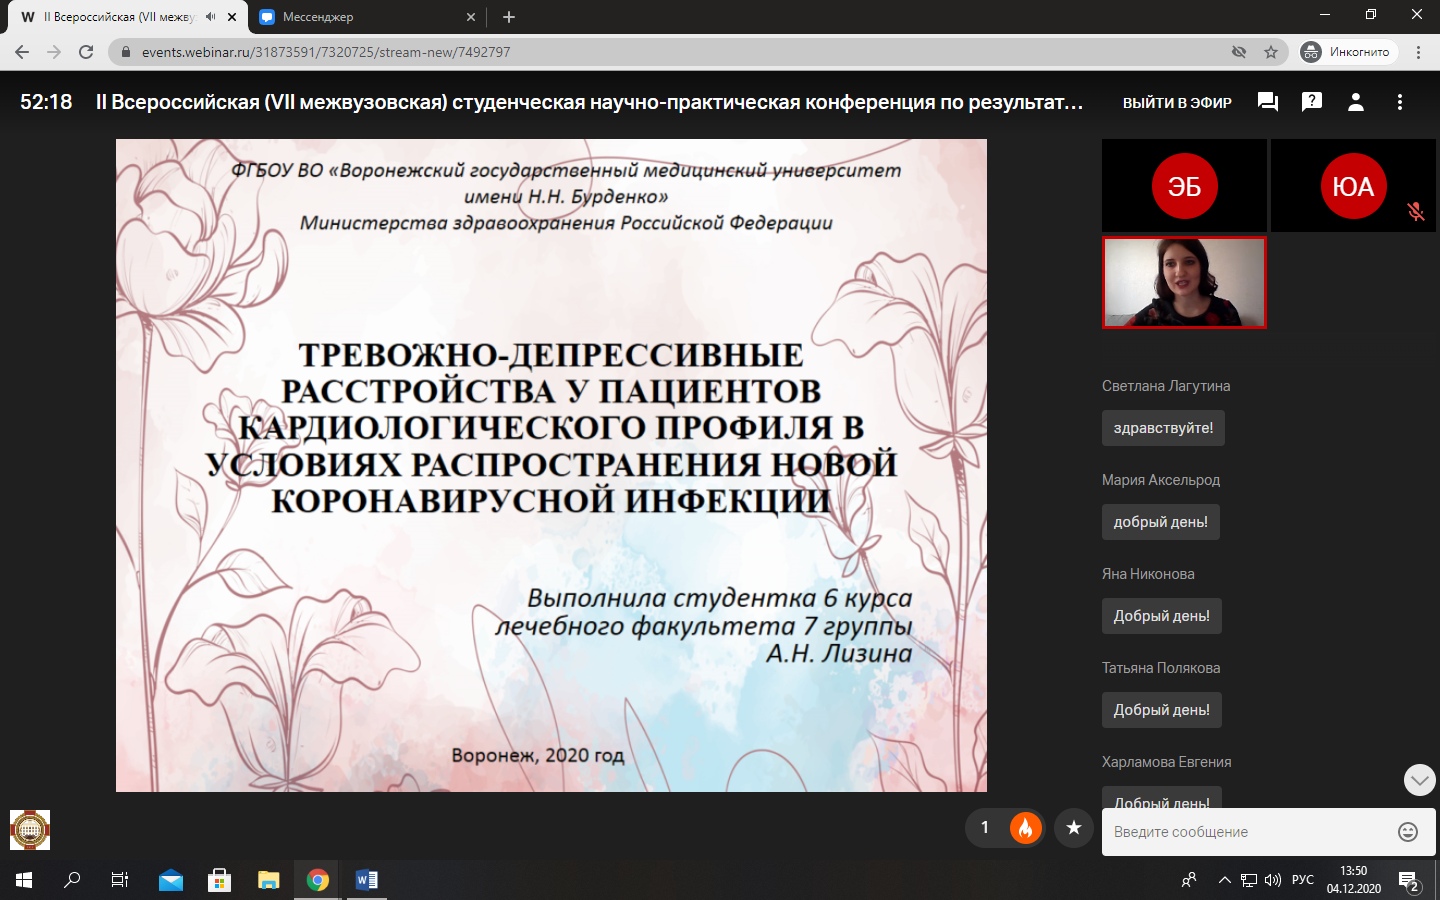Click Татьяна Полякова's Добрый день! message
This screenshot has height=900, width=1440.
(1162, 710)
